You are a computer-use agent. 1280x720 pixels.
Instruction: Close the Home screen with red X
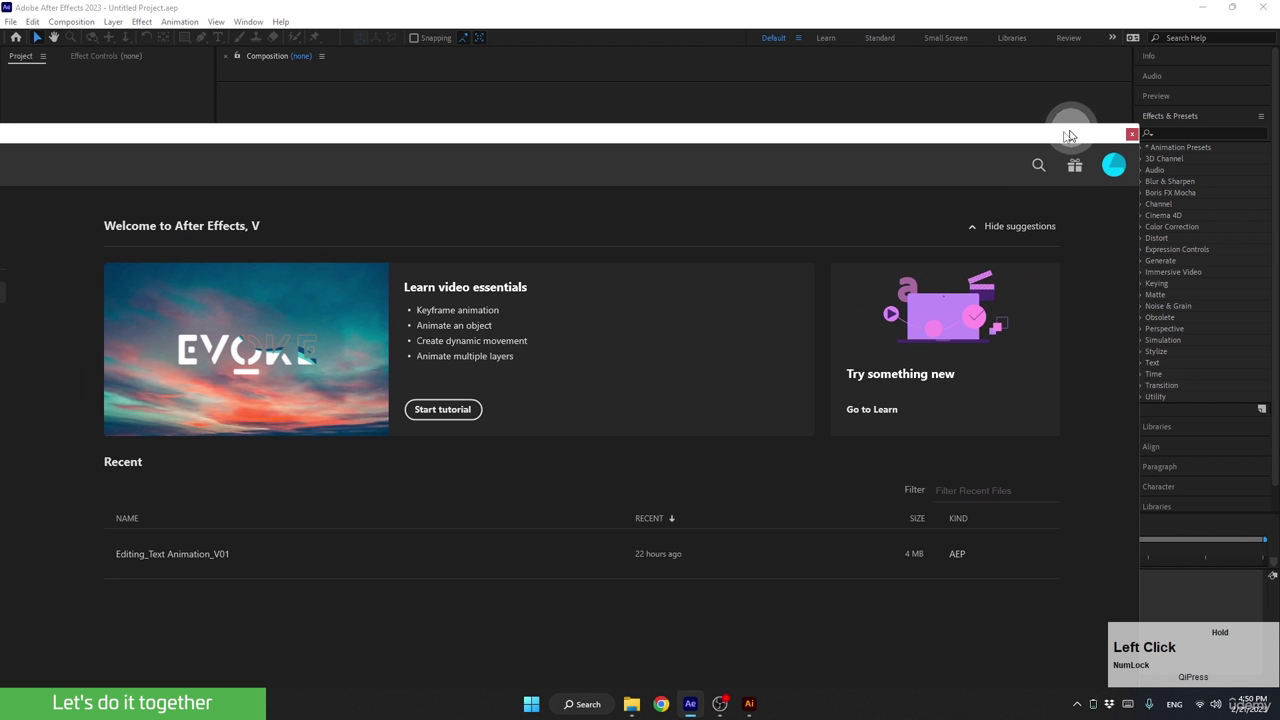tap(1132, 134)
